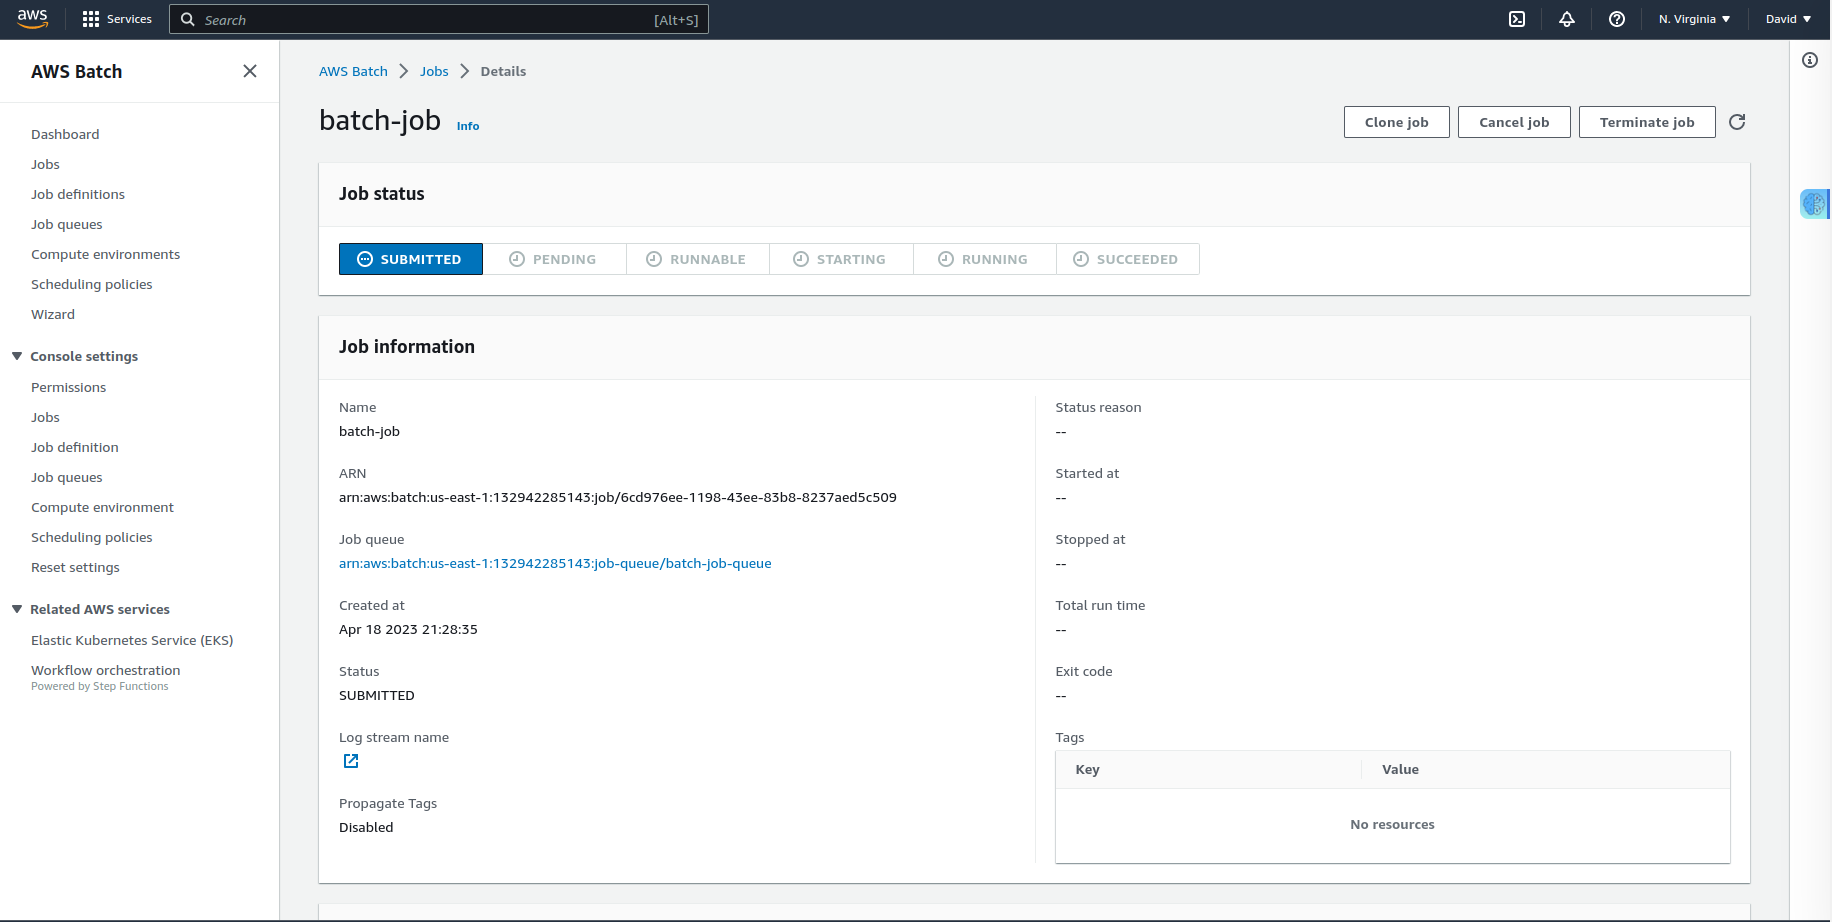Close the AWS Batch side navigation

250,71
